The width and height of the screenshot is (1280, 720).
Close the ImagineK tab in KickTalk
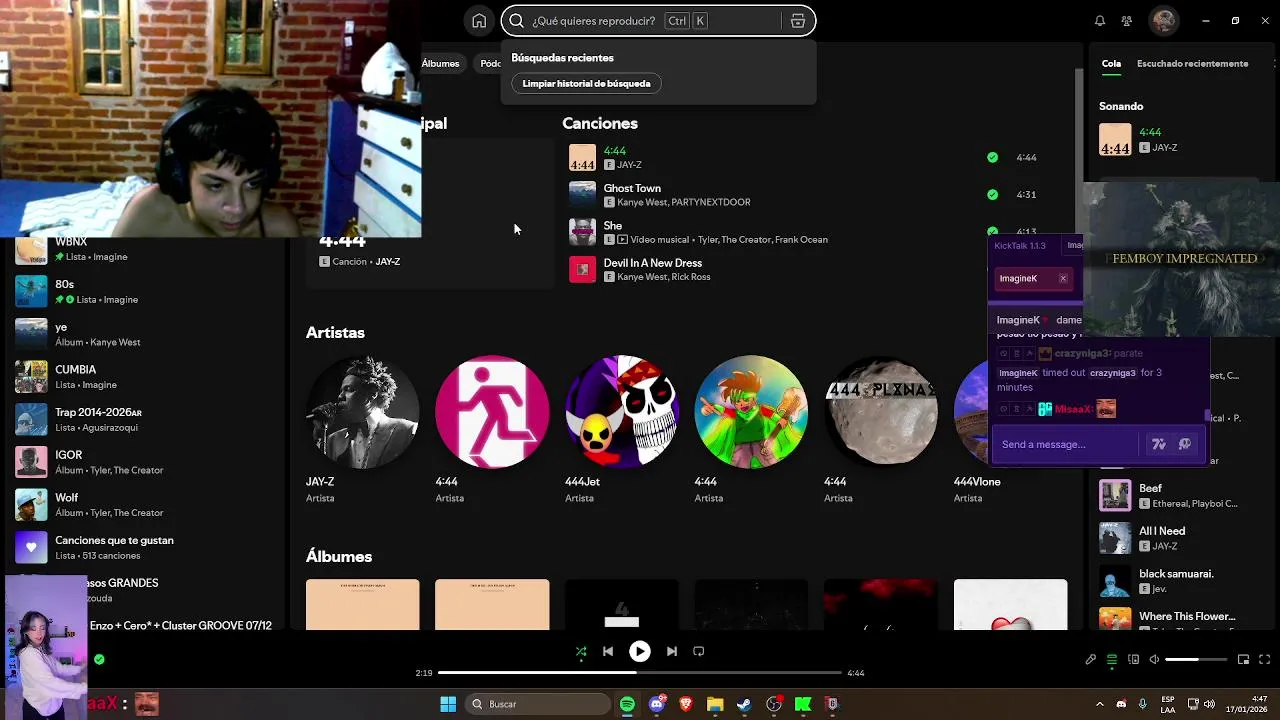point(1063,278)
